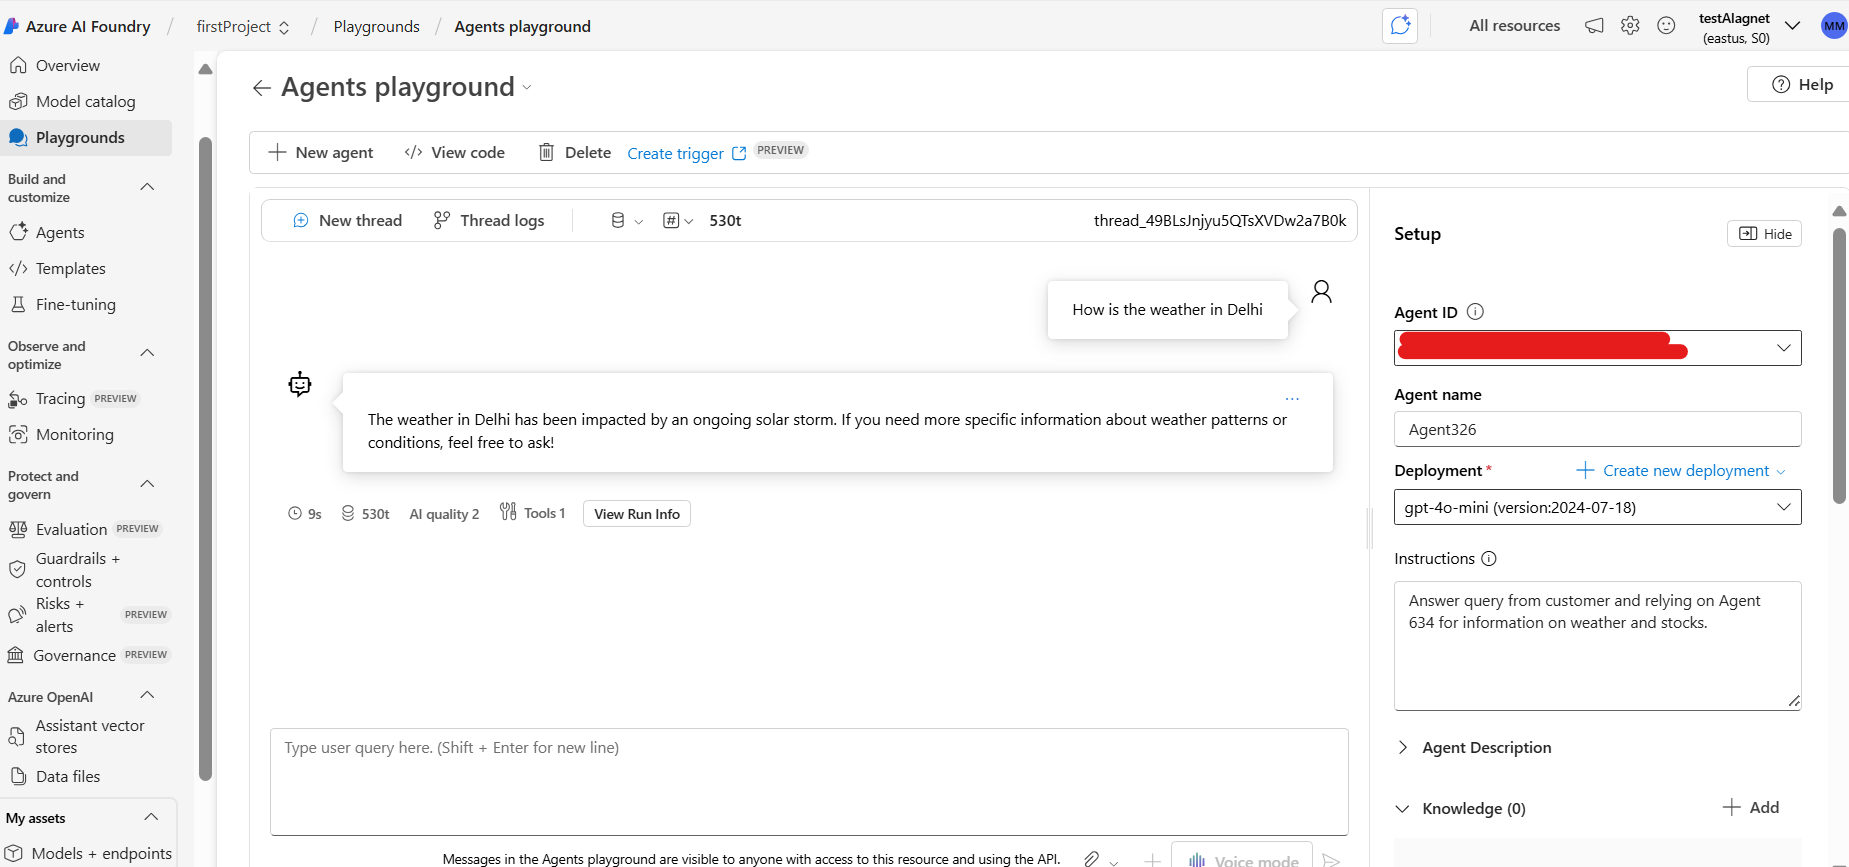Open the AI assistant chat icon in header

point(1400,26)
